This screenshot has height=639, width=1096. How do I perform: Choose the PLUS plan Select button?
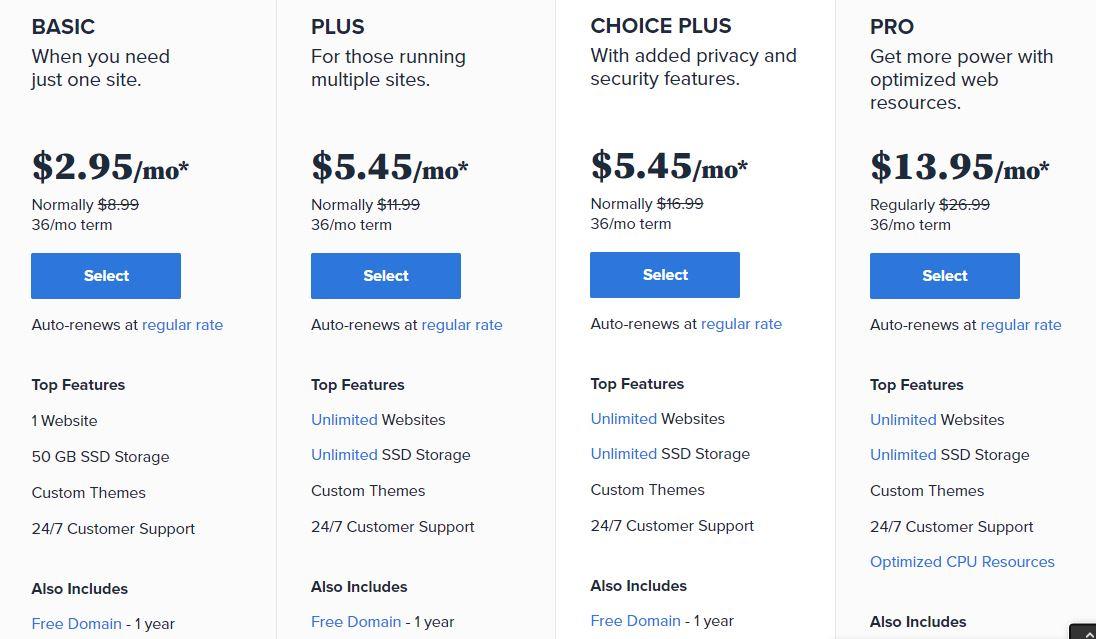click(x=386, y=275)
